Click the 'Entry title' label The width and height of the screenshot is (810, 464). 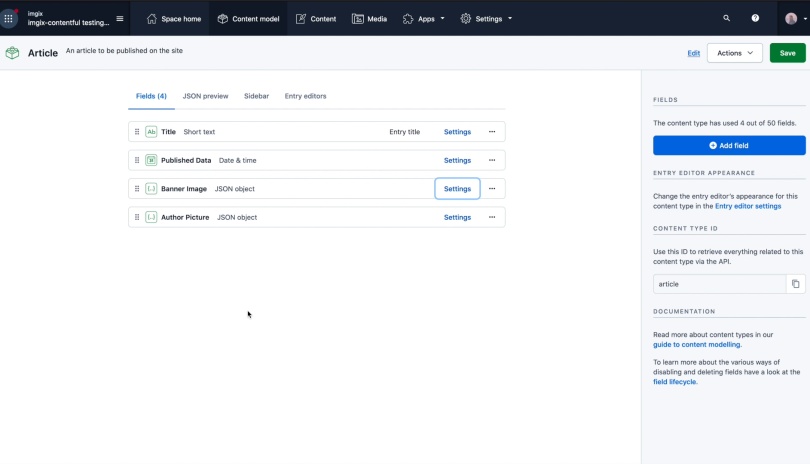[404, 132]
